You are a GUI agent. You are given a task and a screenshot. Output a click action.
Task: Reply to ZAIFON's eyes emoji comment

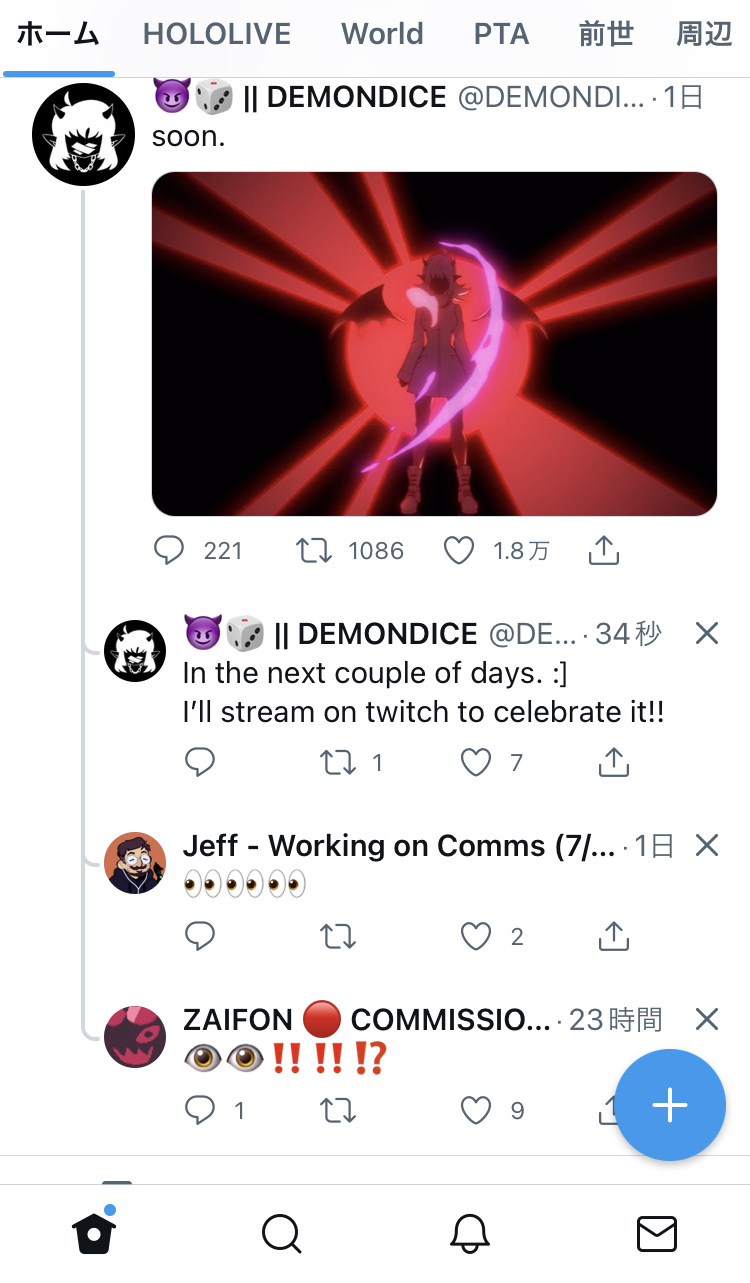(201, 1110)
